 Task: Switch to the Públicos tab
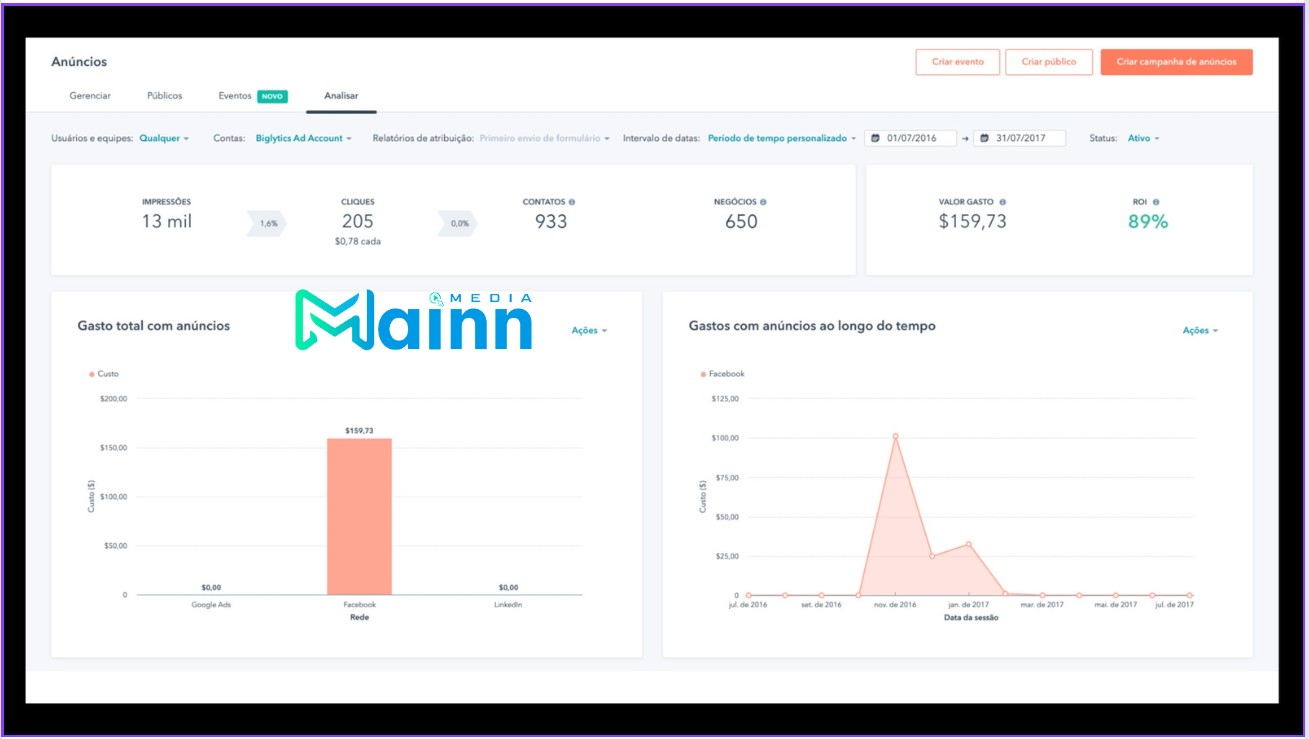pos(164,96)
